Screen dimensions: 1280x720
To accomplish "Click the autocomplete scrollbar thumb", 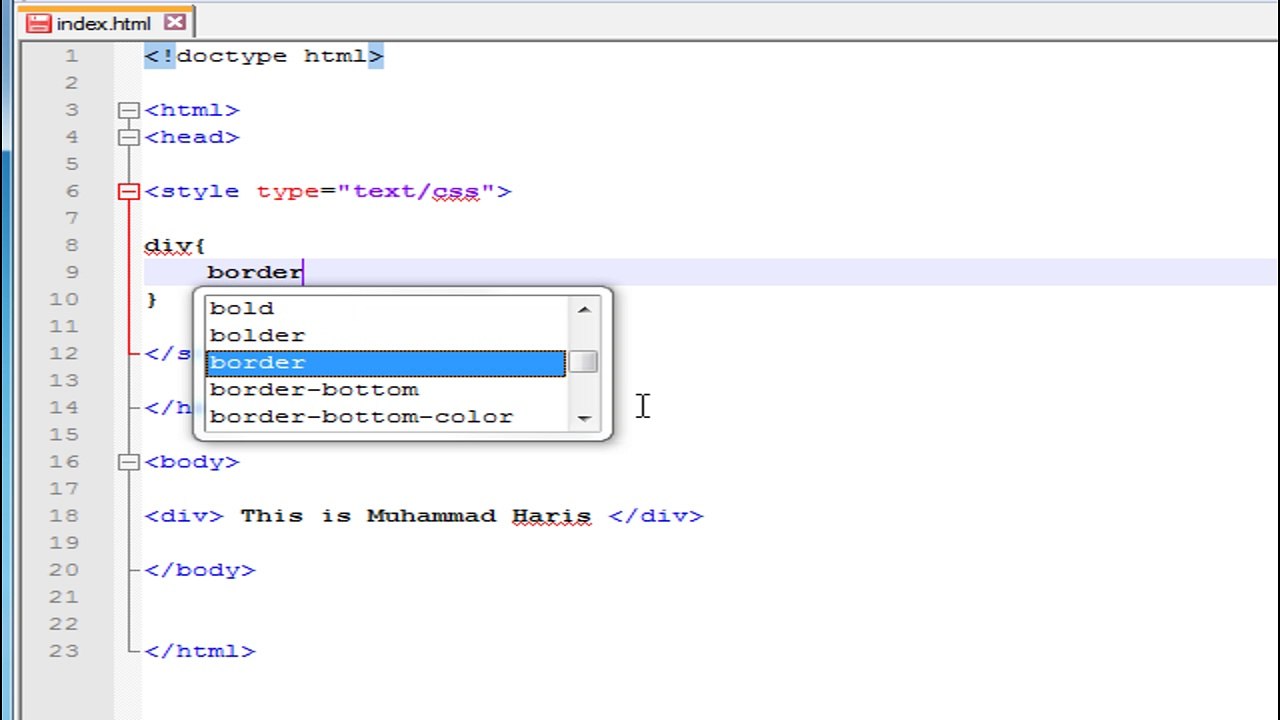I will click(x=584, y=361).
